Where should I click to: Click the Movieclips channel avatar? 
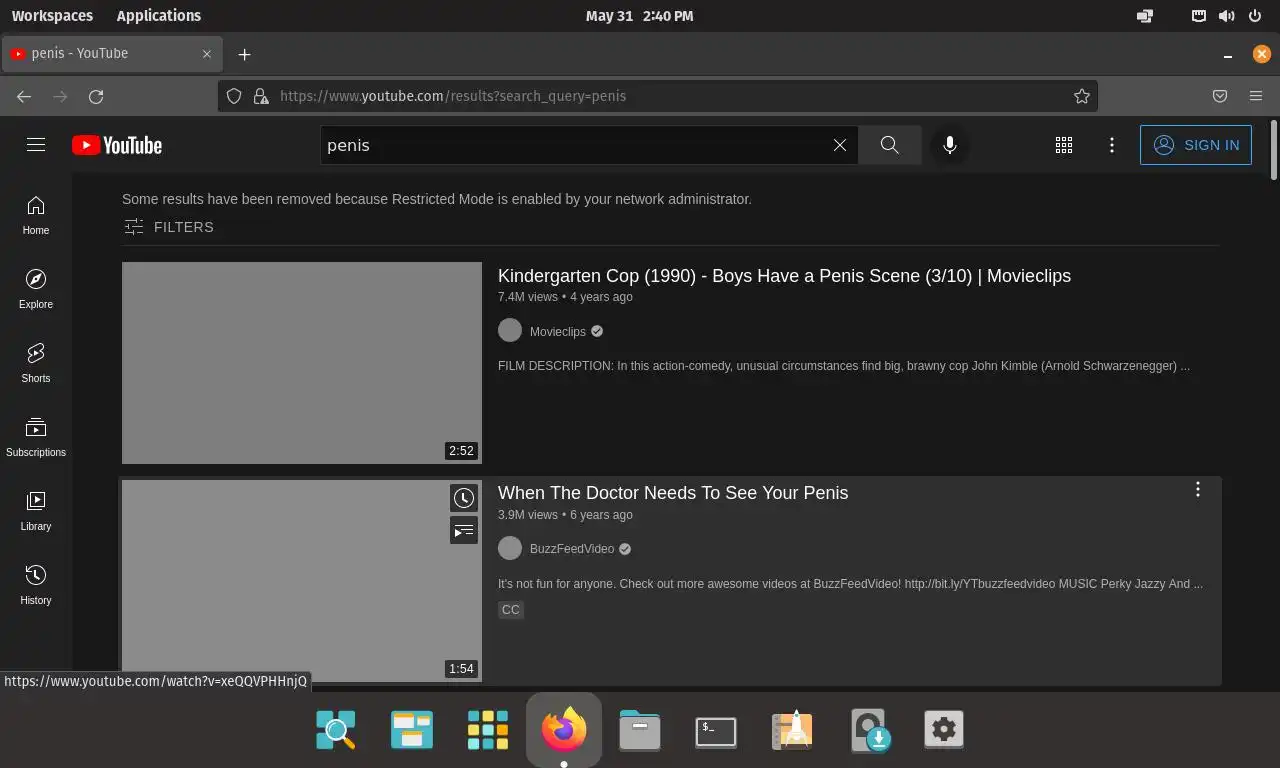click(x=510, y=330)
